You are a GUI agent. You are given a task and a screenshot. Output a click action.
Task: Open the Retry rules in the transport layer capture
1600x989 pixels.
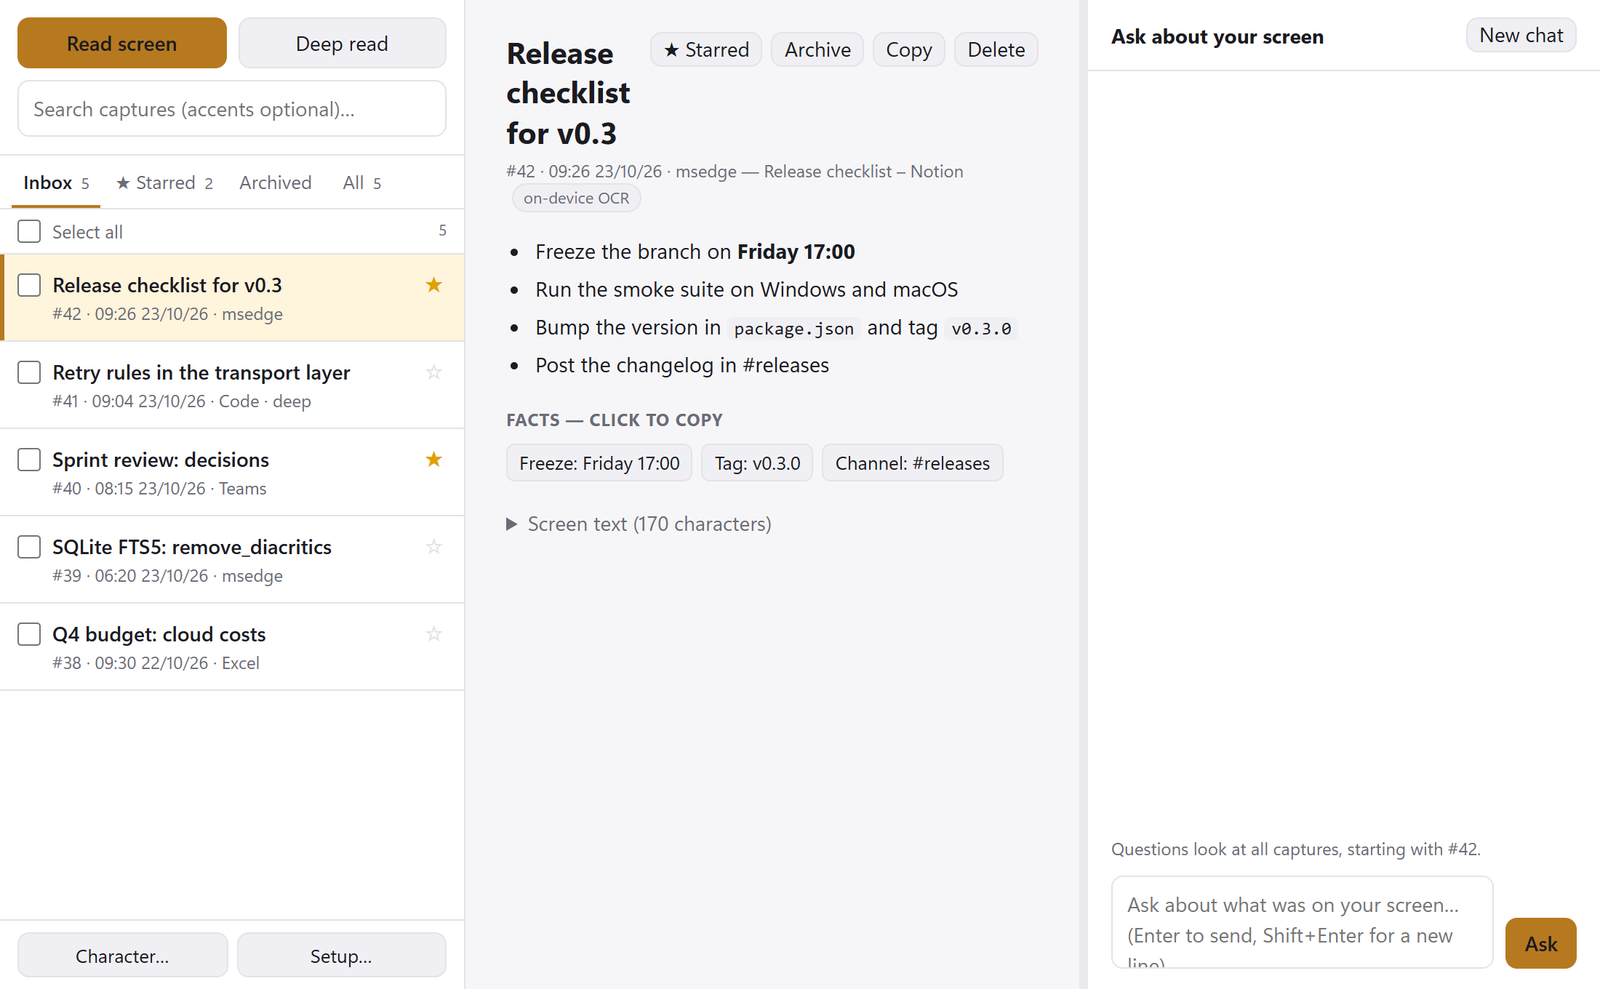[x=232, y=385]
